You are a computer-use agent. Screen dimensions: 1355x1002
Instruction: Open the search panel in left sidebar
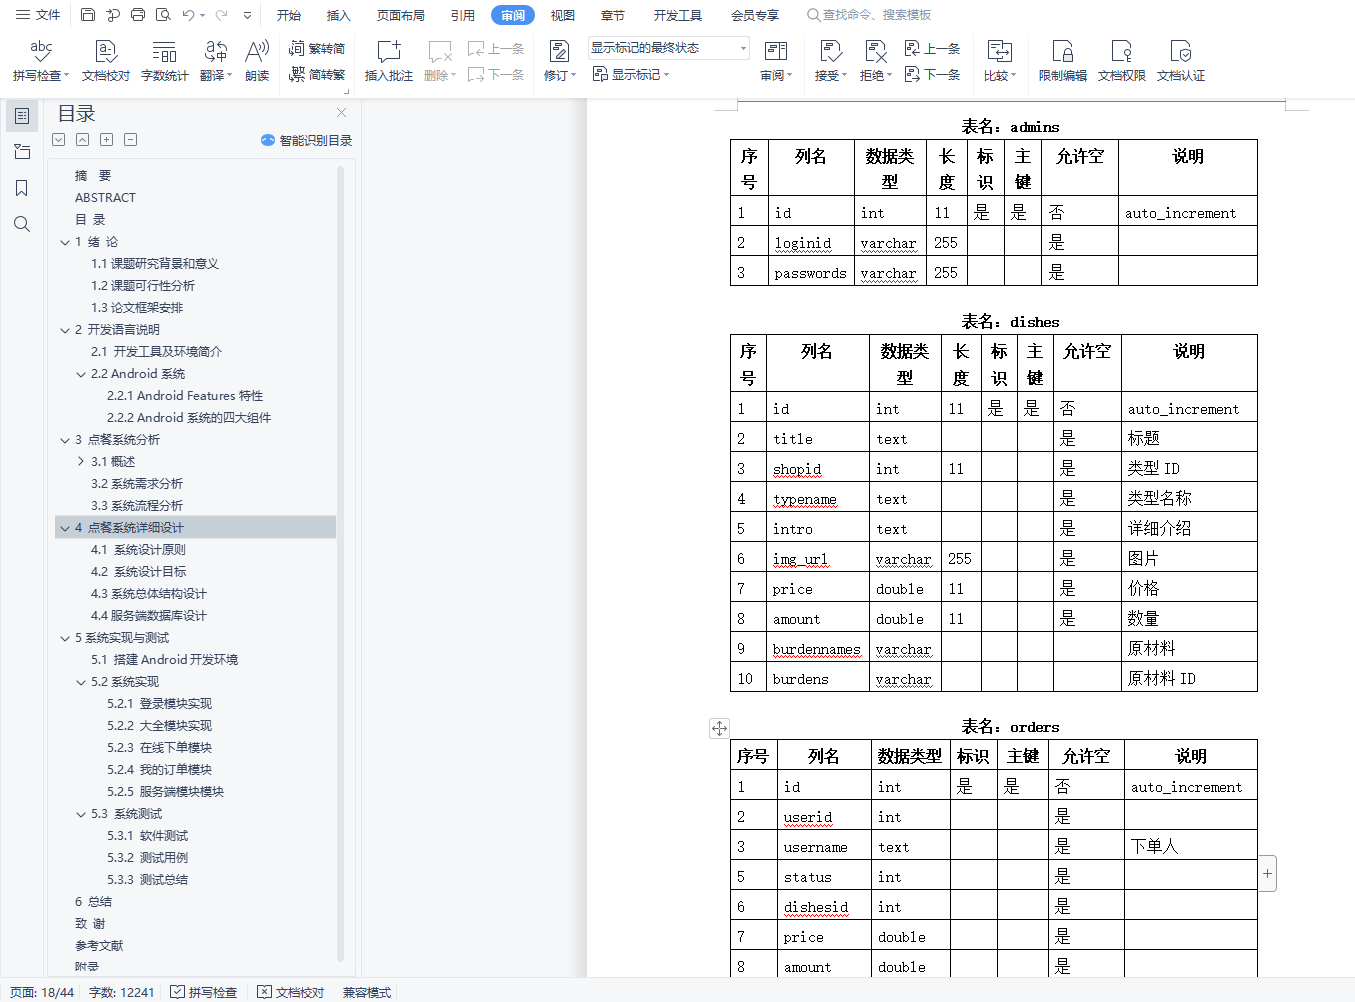22,224
